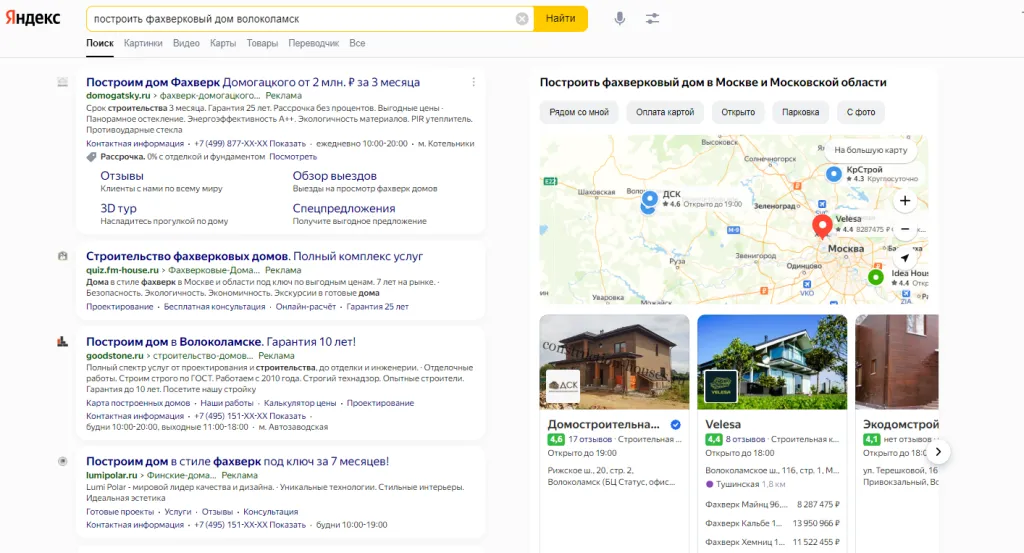This screenshot has height=553, width=1024.
Task: Open the Velesa house photo thumbnail
Action: (x=772, y=362)
